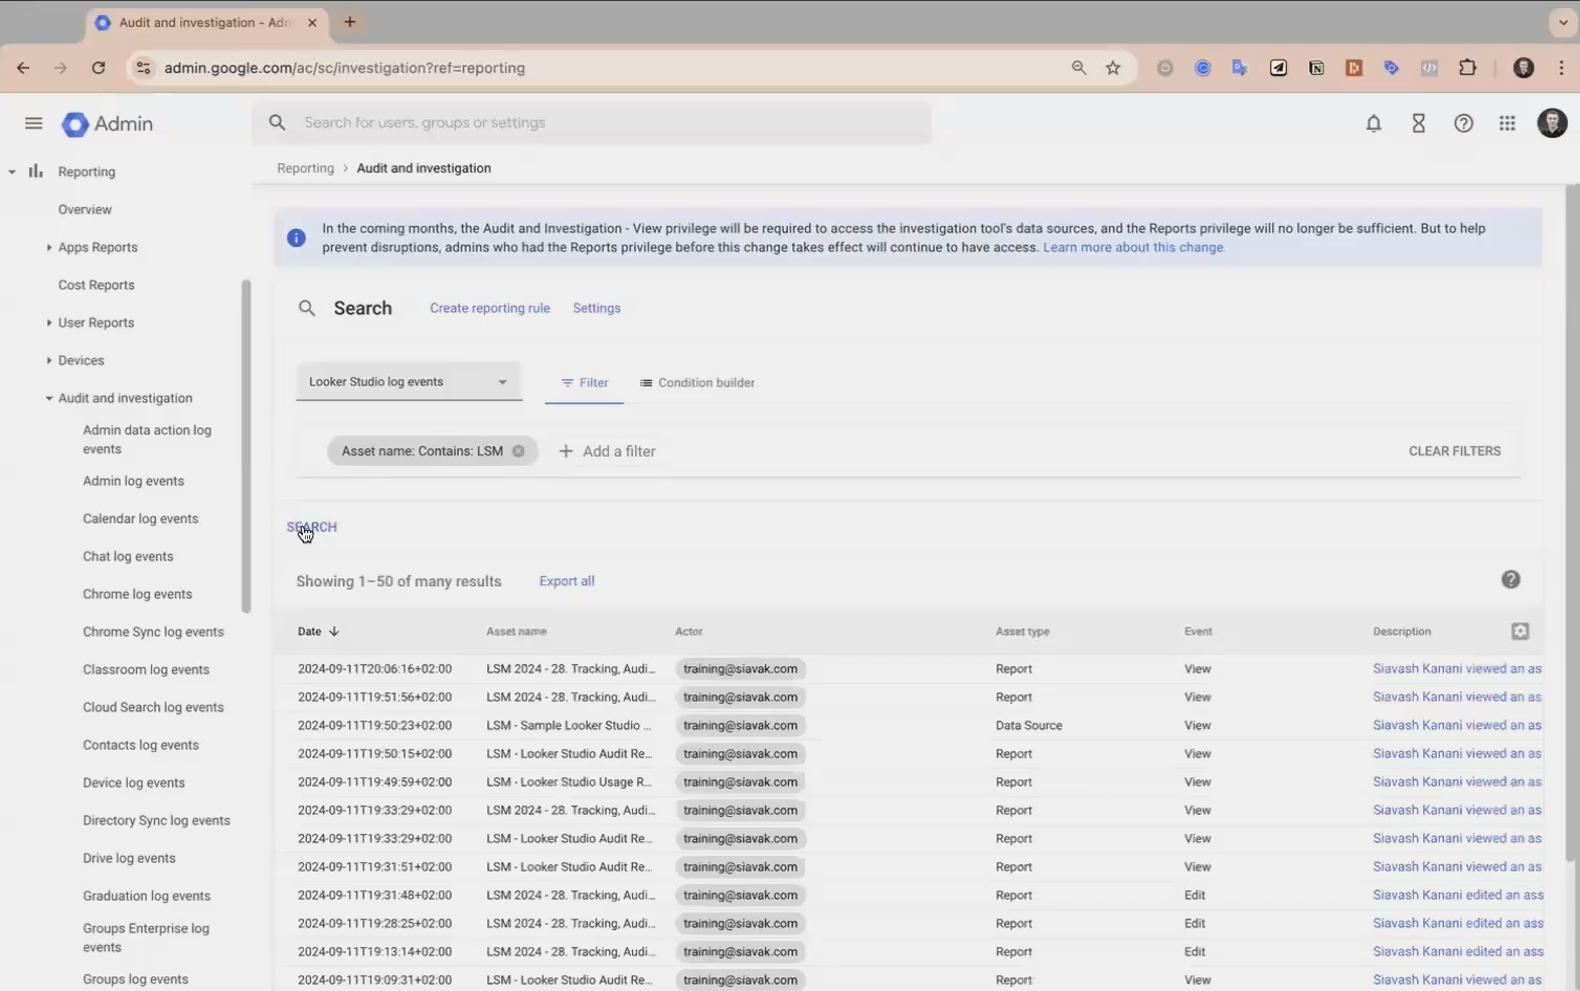Open manage columns settings icon
Screen dimensions: 1580x991
pos(1520,631)
